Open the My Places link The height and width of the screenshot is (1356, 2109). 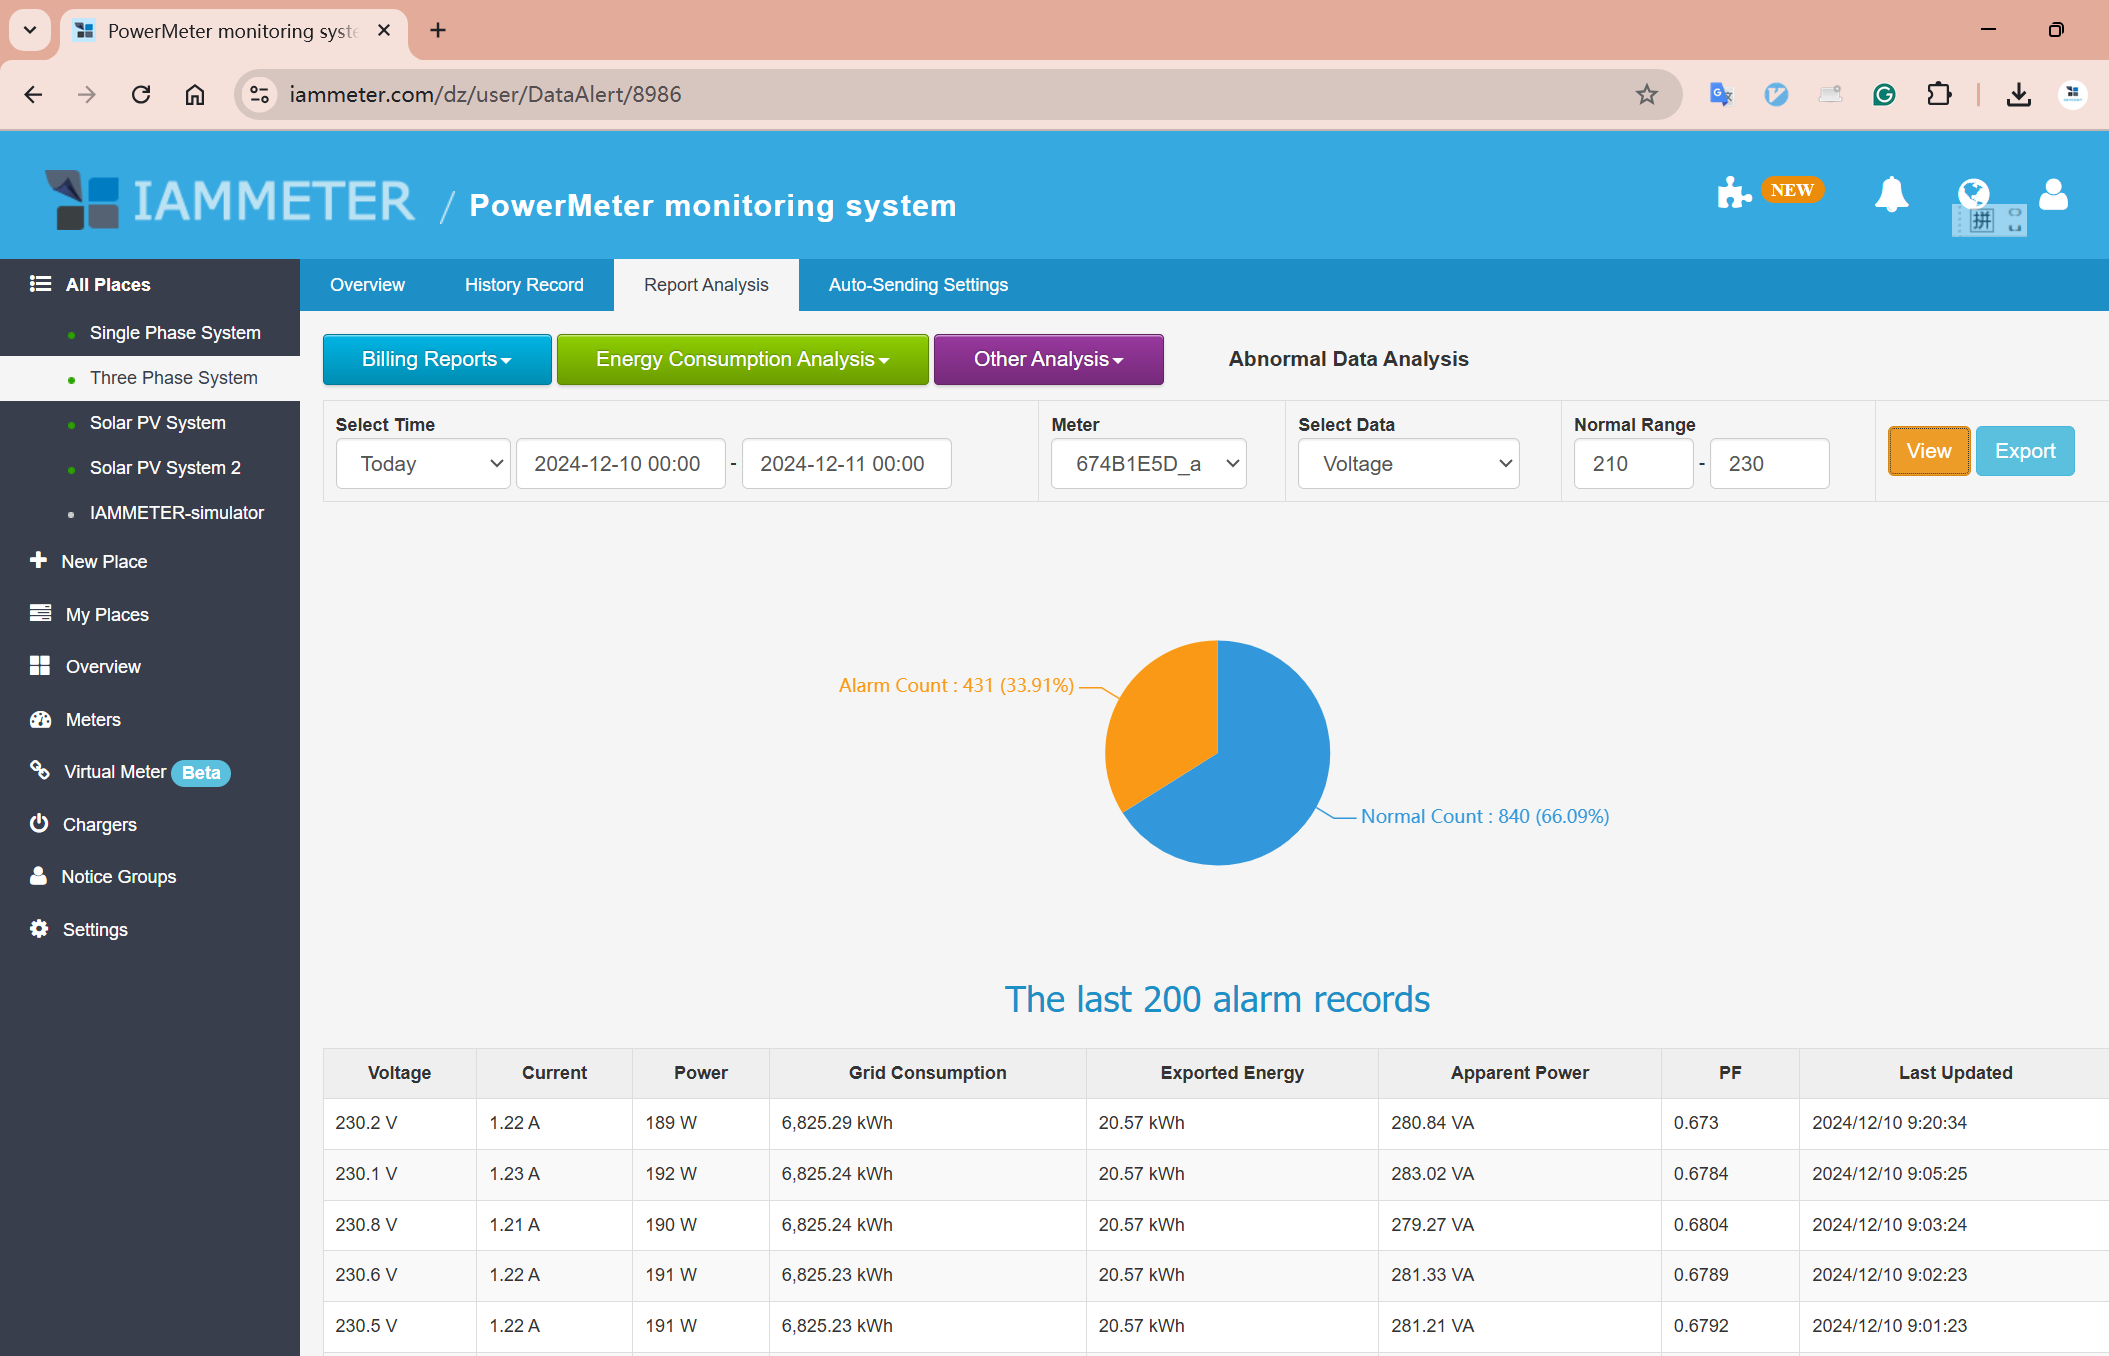tap(107, 614)
